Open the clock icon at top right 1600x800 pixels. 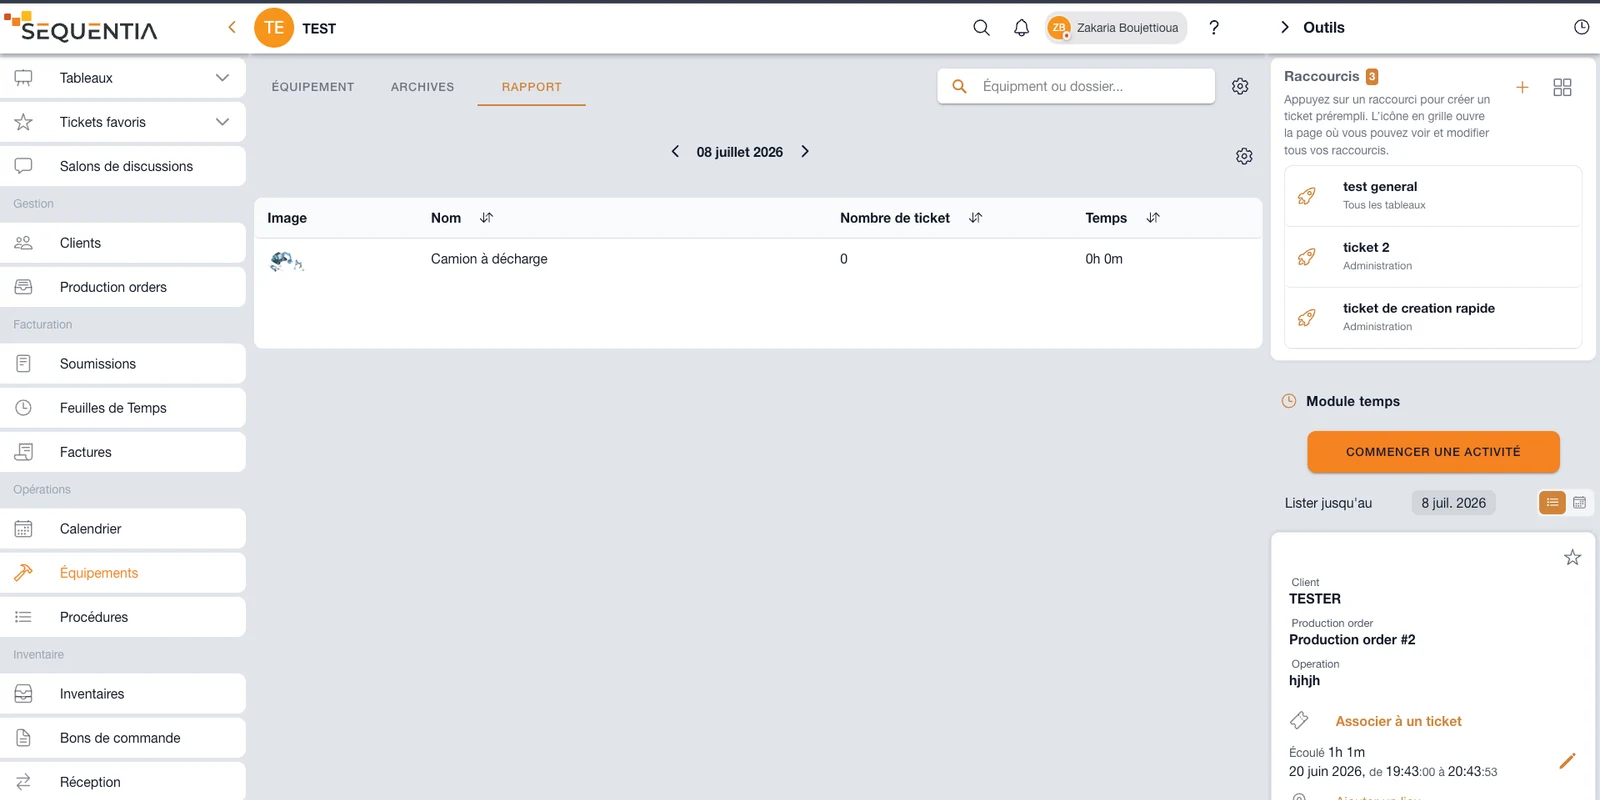(x=1581, y=27)
